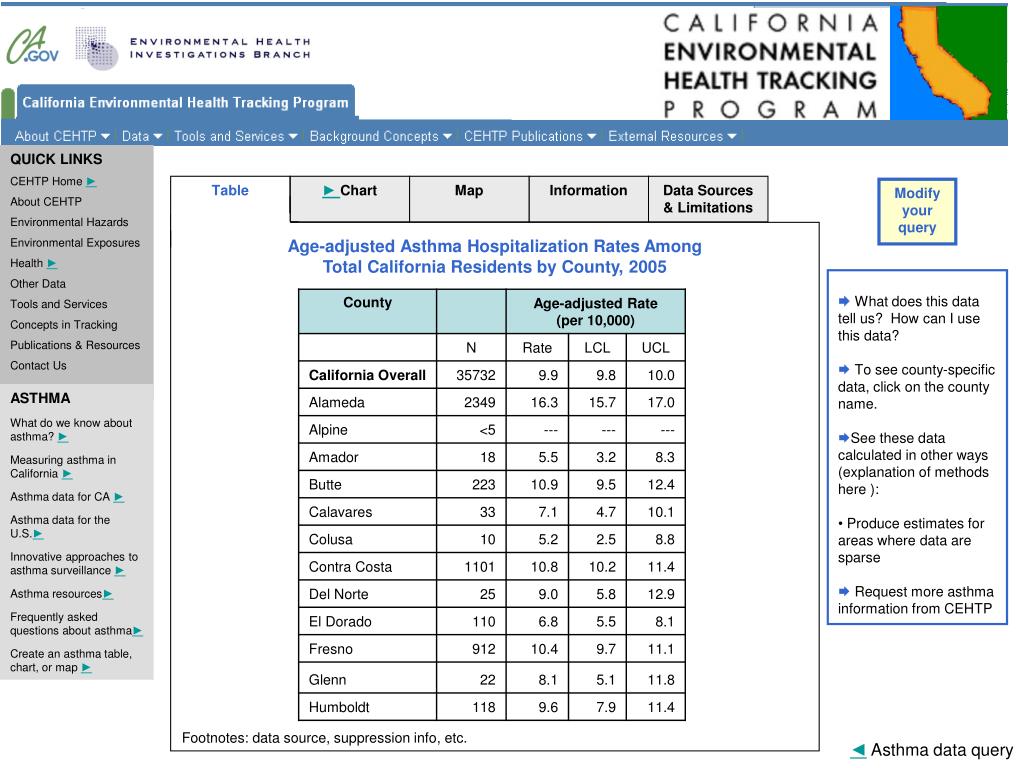
Task: Select Butte county in the table
Action: click(x=325, y=485)
